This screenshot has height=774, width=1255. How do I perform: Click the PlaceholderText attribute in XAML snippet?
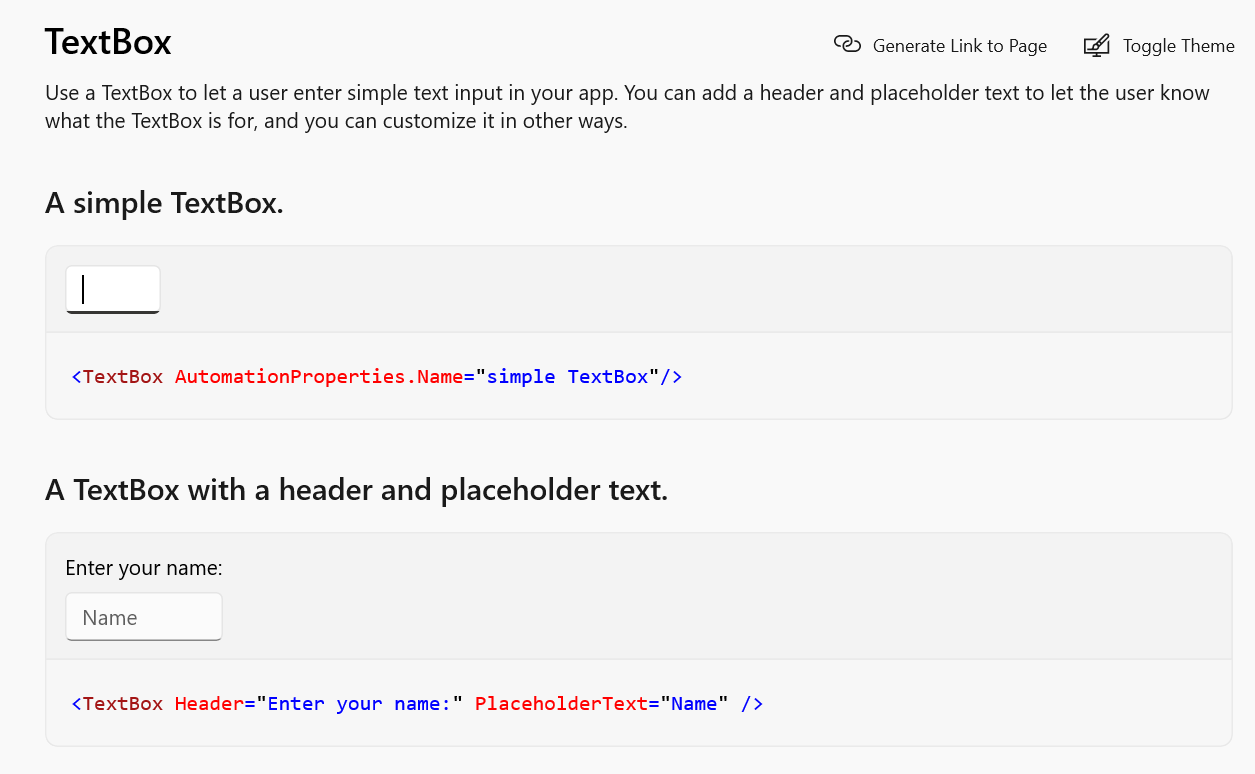(x=561, y=704)
